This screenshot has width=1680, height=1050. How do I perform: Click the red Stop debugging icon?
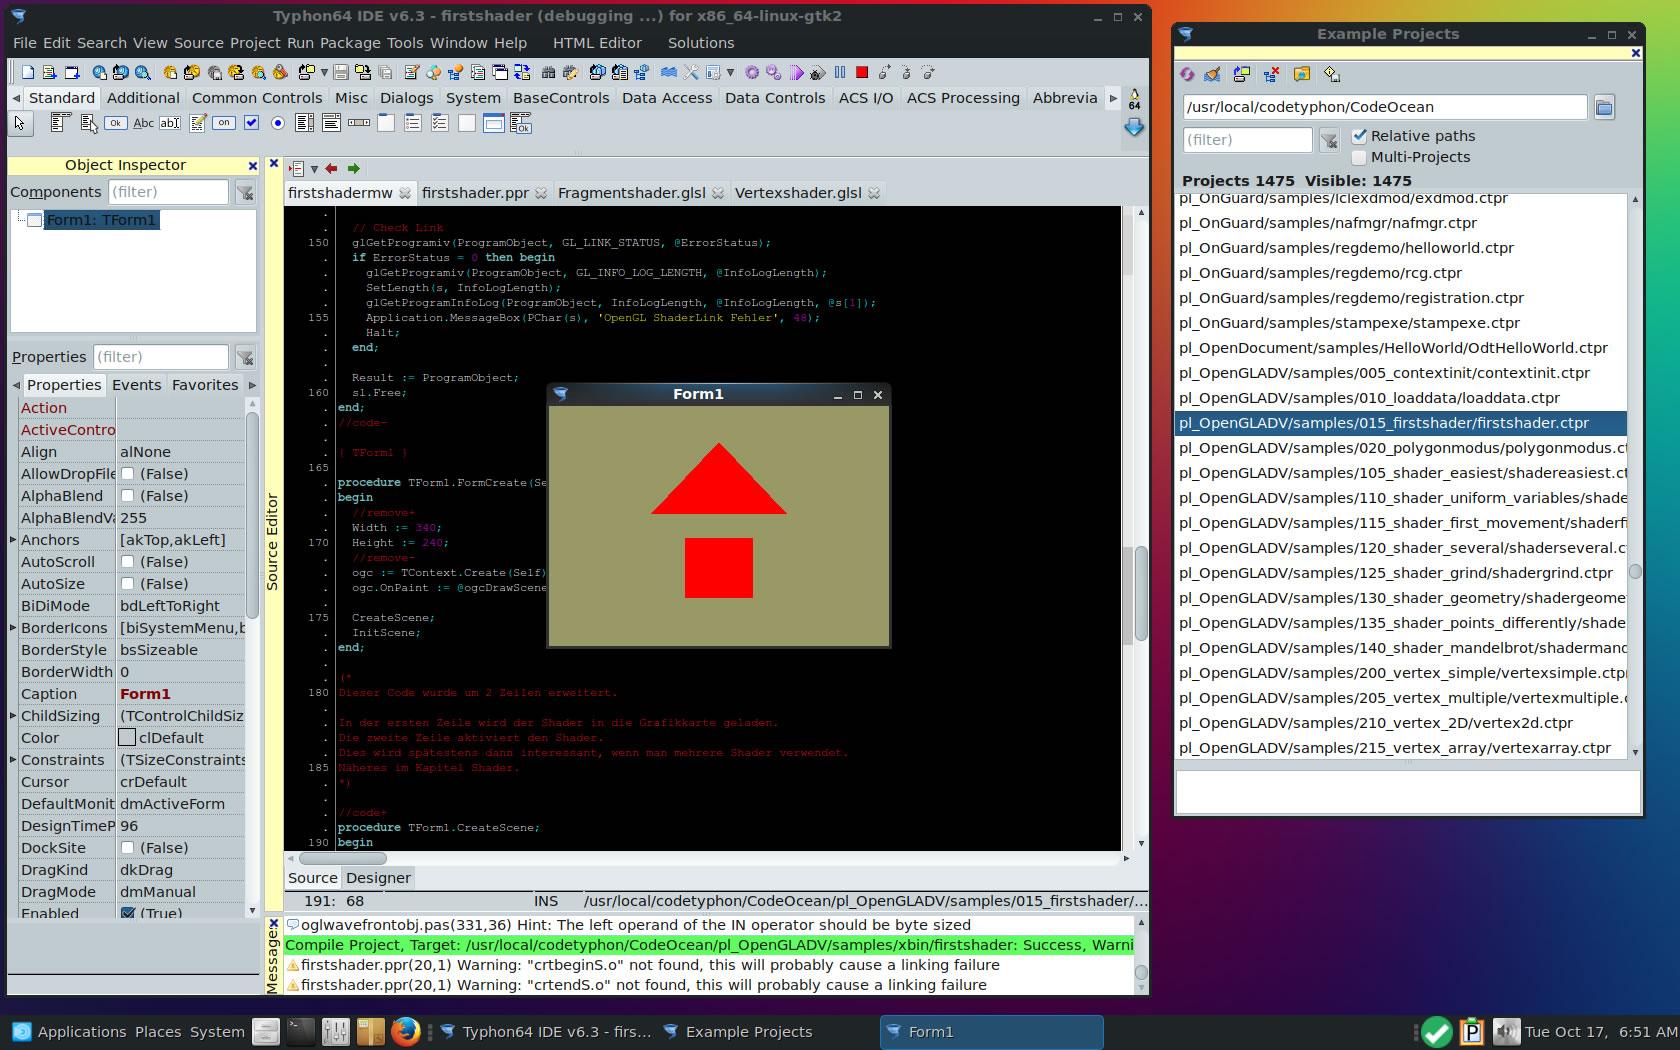pyautogui.click(x=862, y=72)
